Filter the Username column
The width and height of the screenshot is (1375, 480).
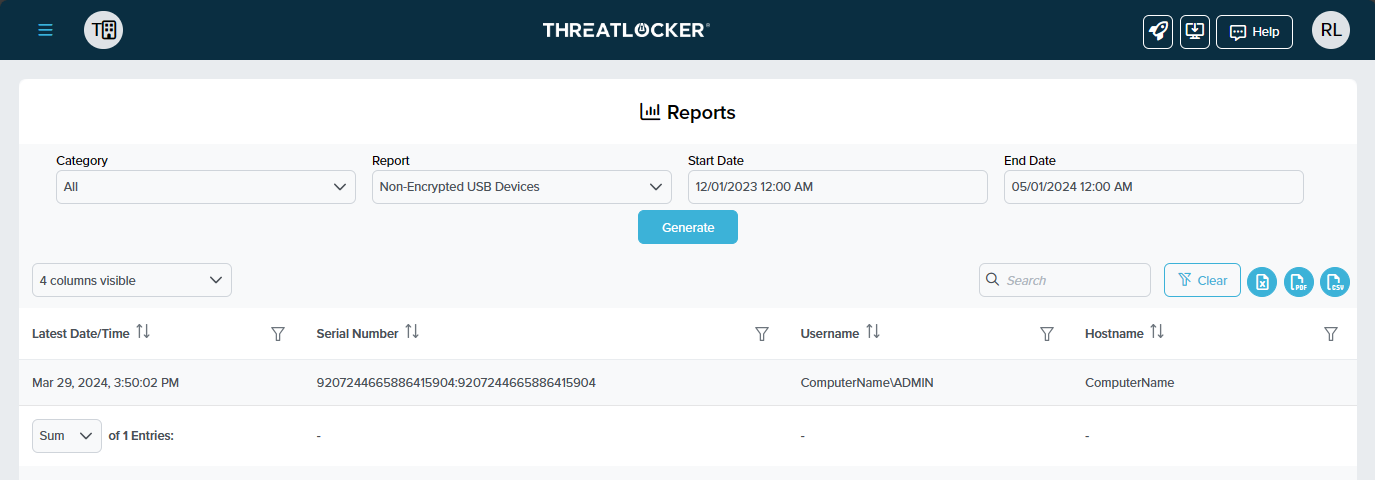pos(1047,334)
